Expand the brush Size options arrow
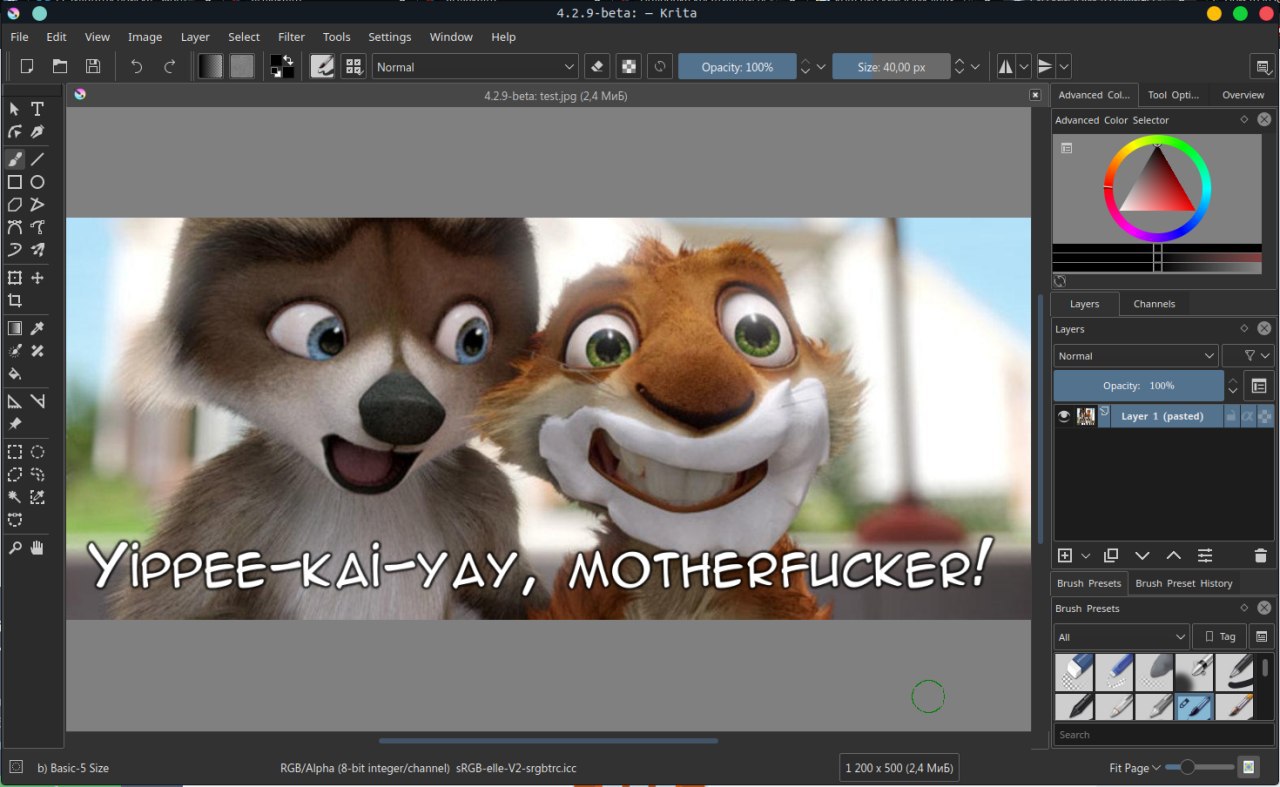Screen dimensions: 1280x787 [976, 67]
